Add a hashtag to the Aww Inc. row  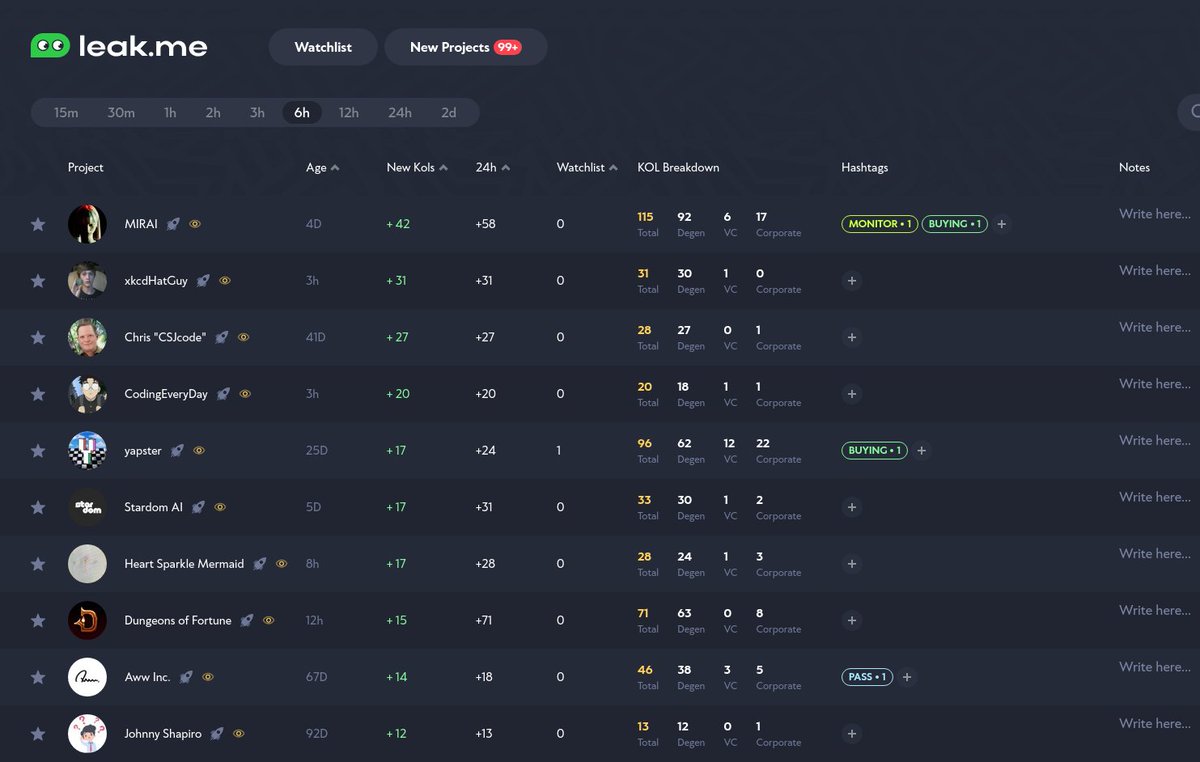907,677
